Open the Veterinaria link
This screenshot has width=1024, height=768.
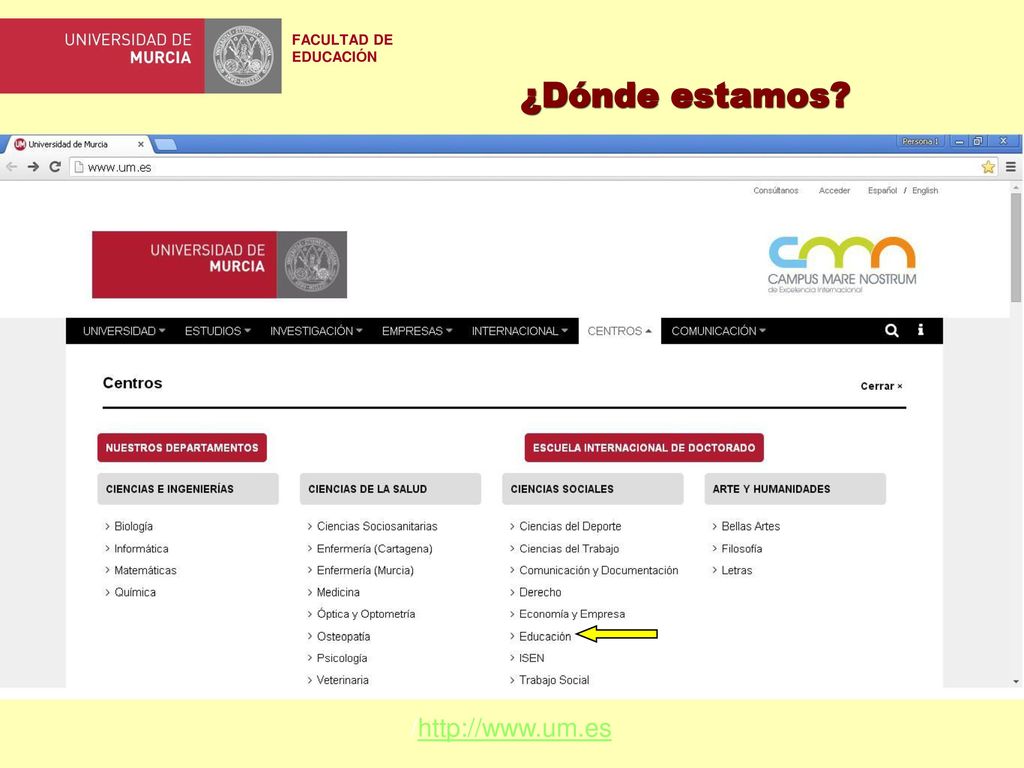342,680
